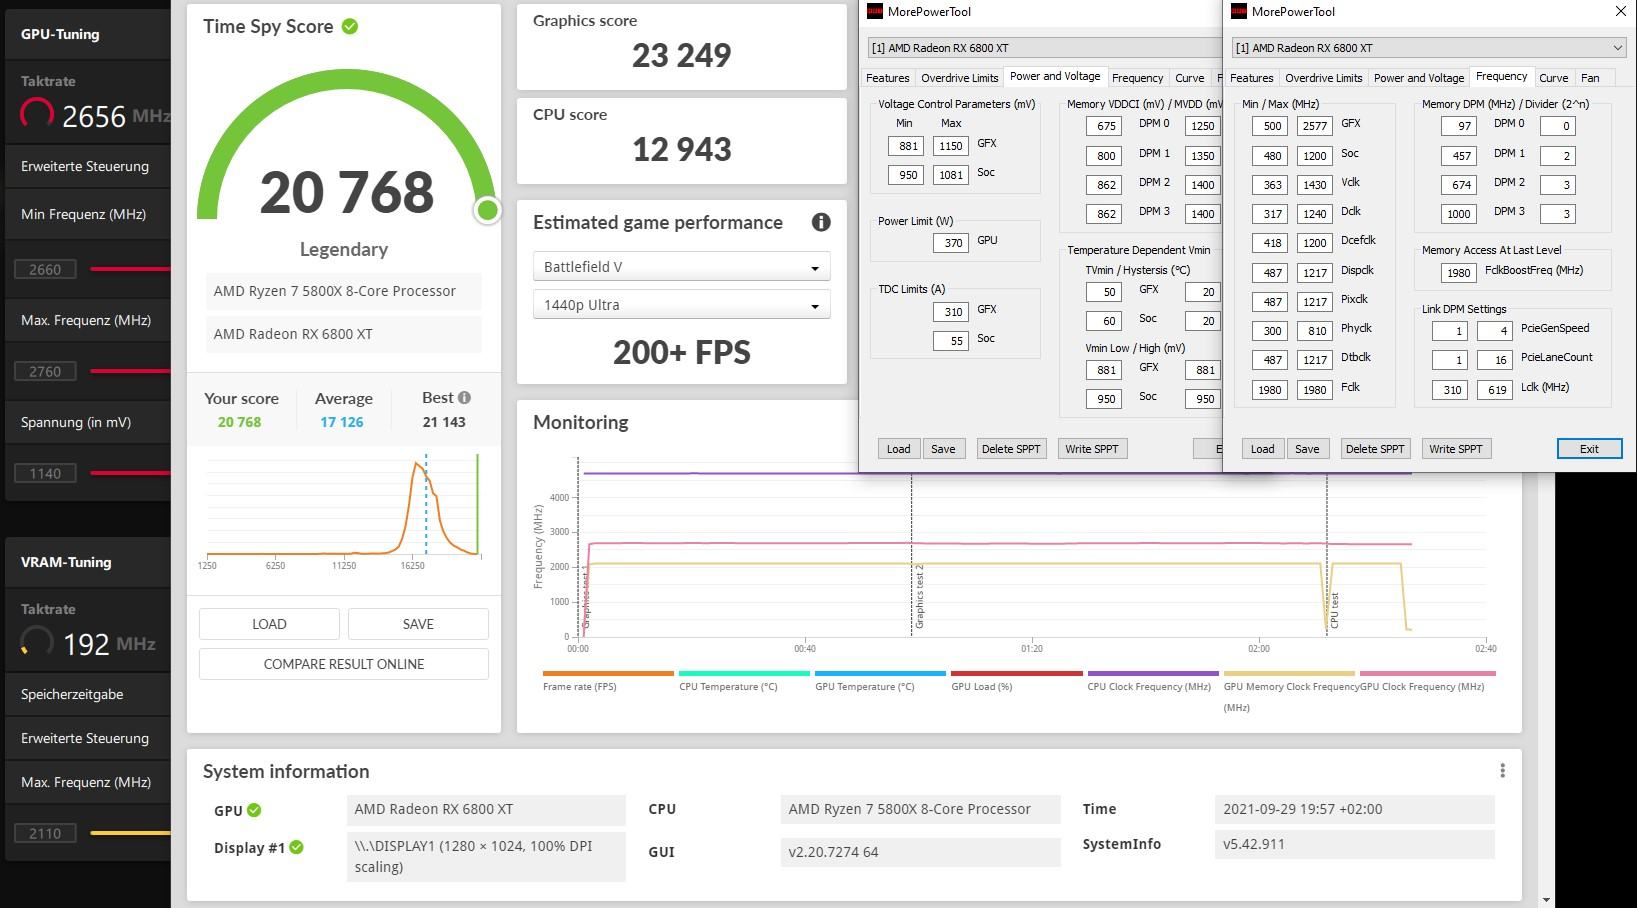The image size is (1637, 908).
Task: Click the GPU green validation check icon
Action: pos(254,810)
